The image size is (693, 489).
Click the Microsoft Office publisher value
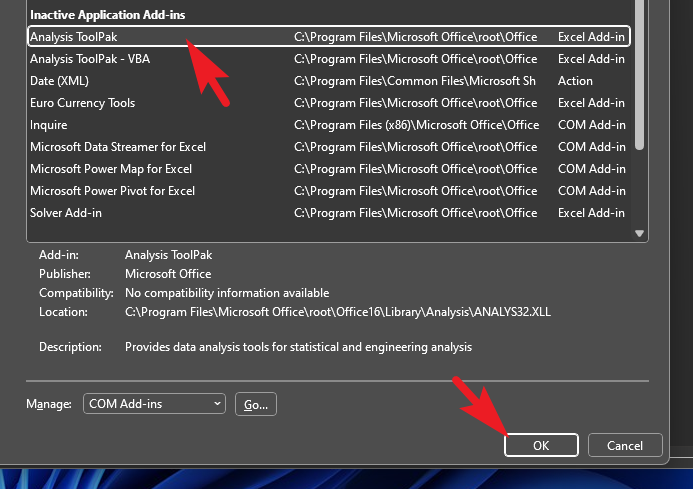[x=168, y=274]
